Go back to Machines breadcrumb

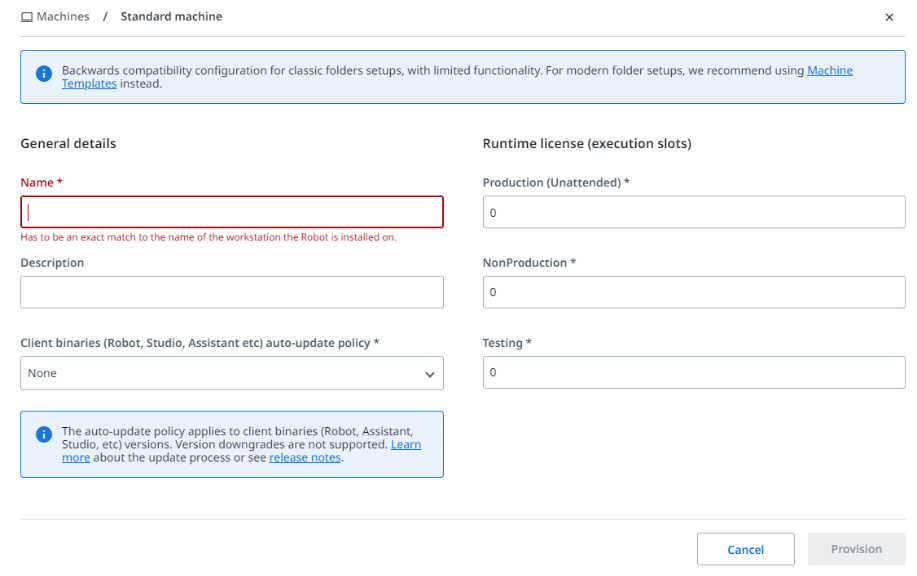[x=63, y=16]
